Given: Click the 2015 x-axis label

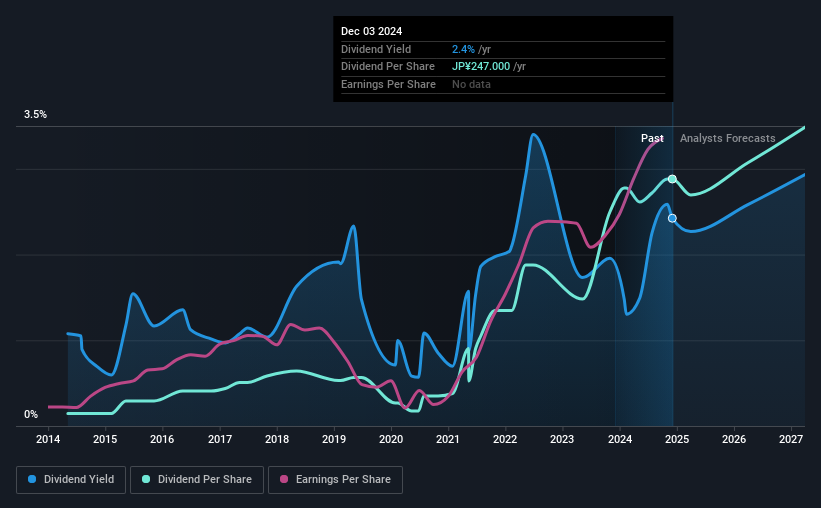Looking at the screenshot, I should click(x=105, y=439).
